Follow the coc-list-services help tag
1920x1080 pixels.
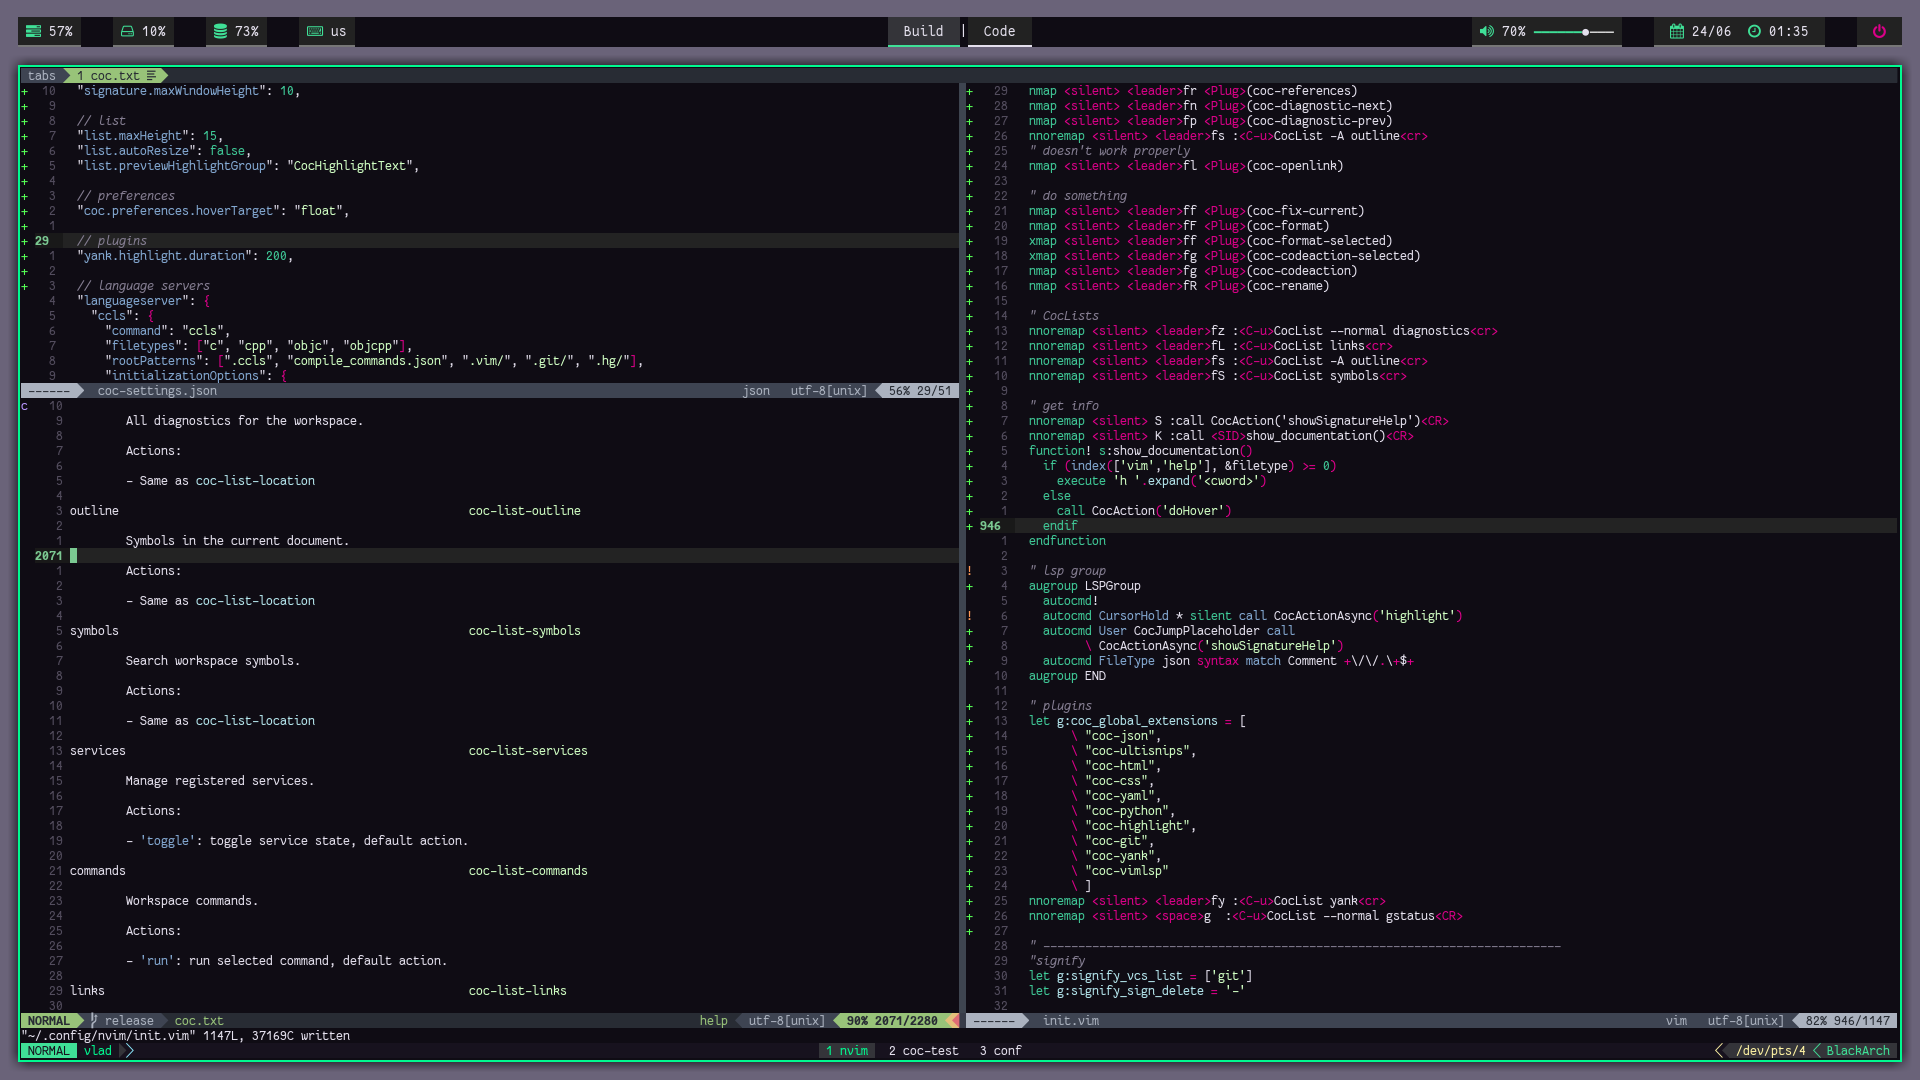pos(528,751)
